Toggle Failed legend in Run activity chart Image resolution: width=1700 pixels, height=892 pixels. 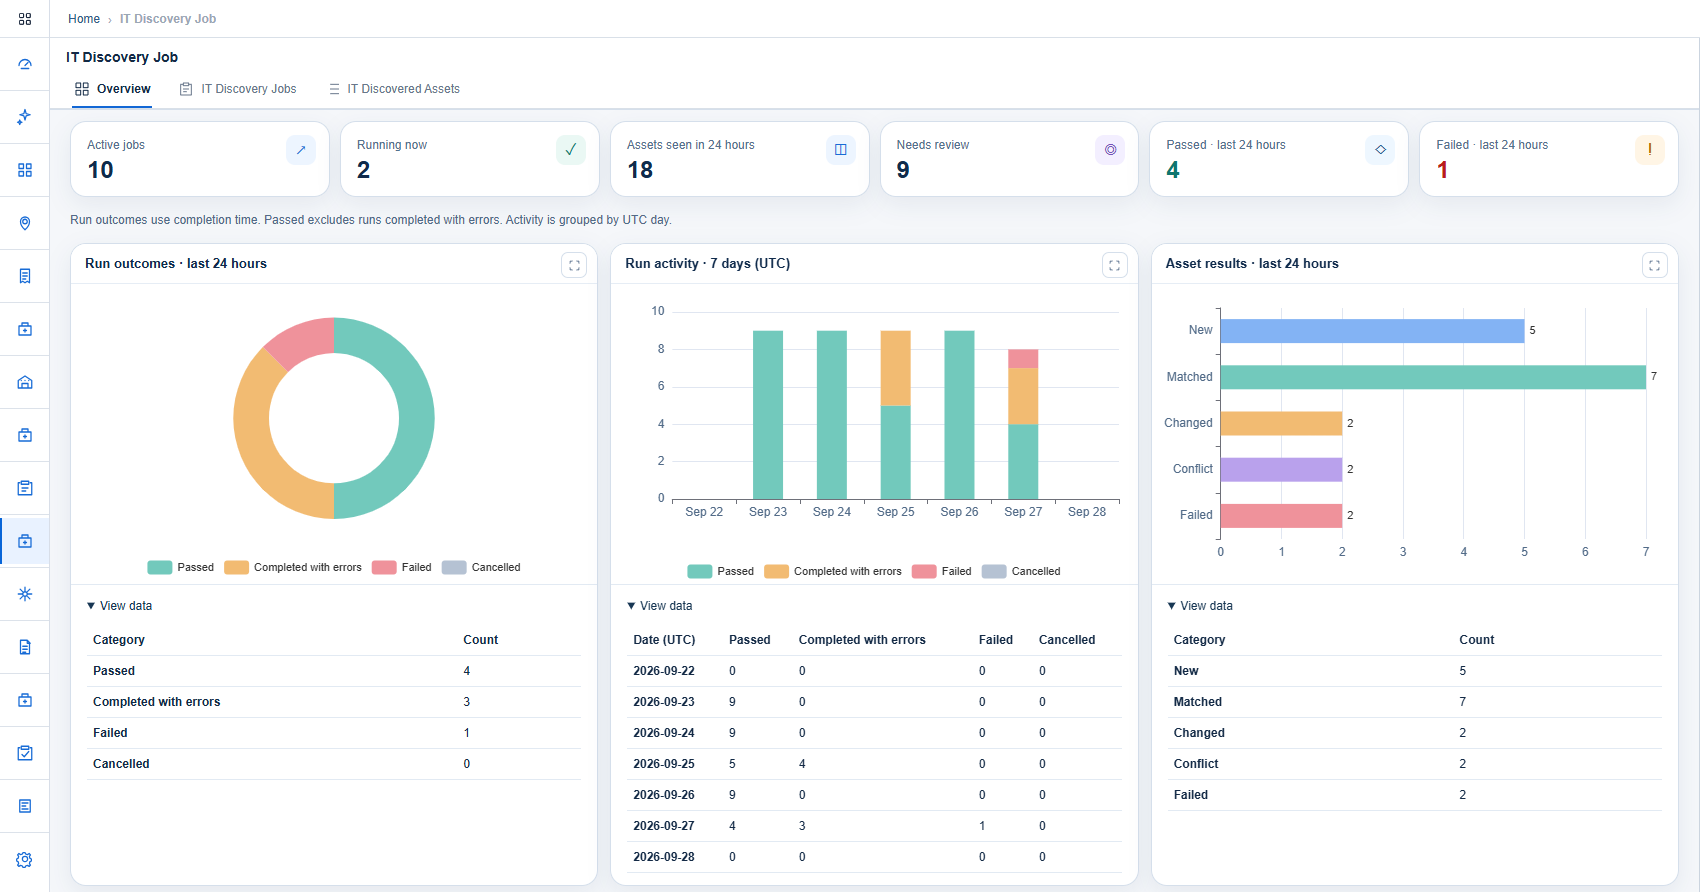pos(942,571)
